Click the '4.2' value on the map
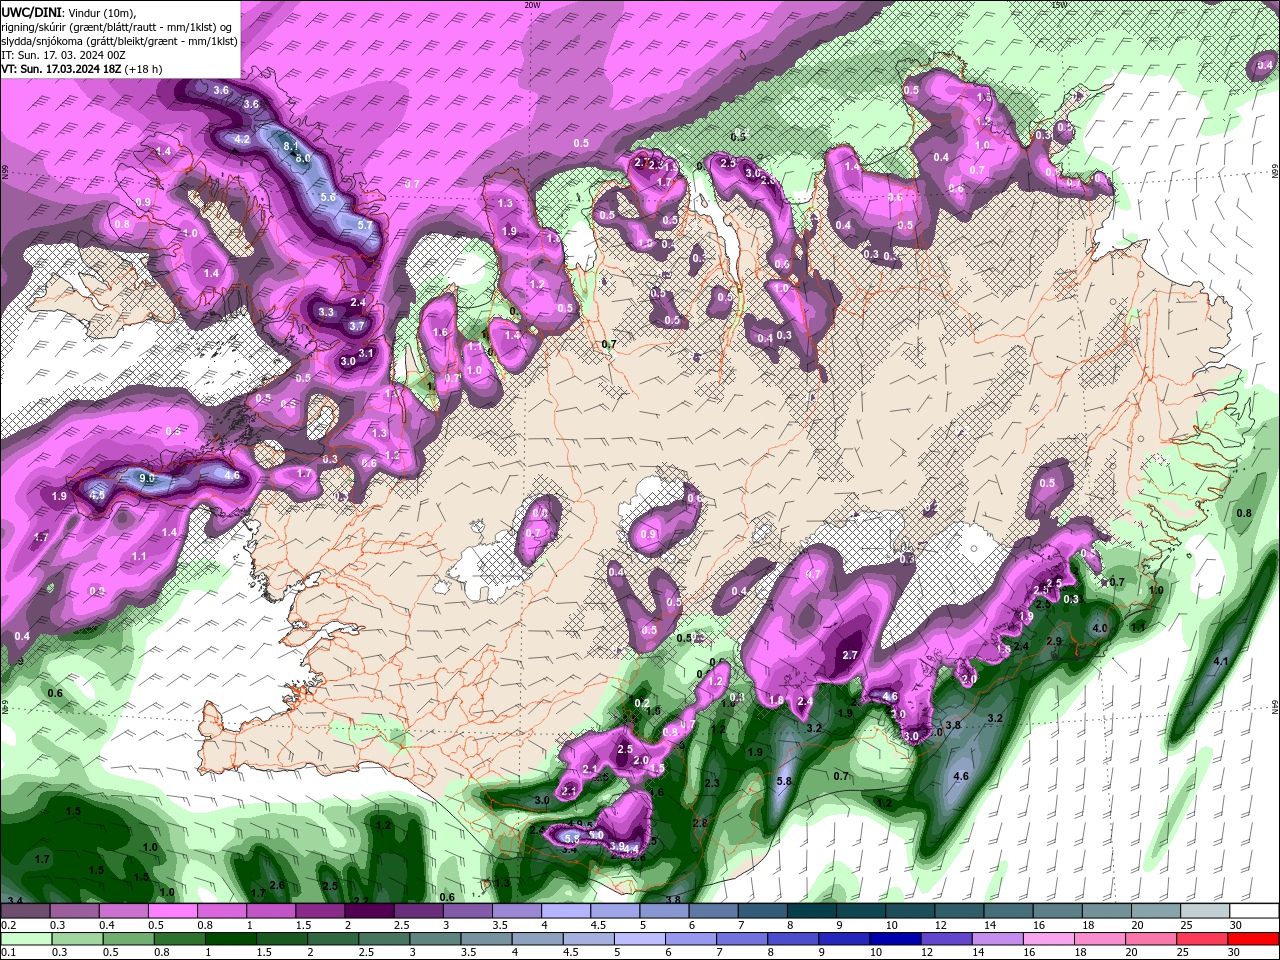Screen dimensions: 1280x960 (x=242, y=139)
